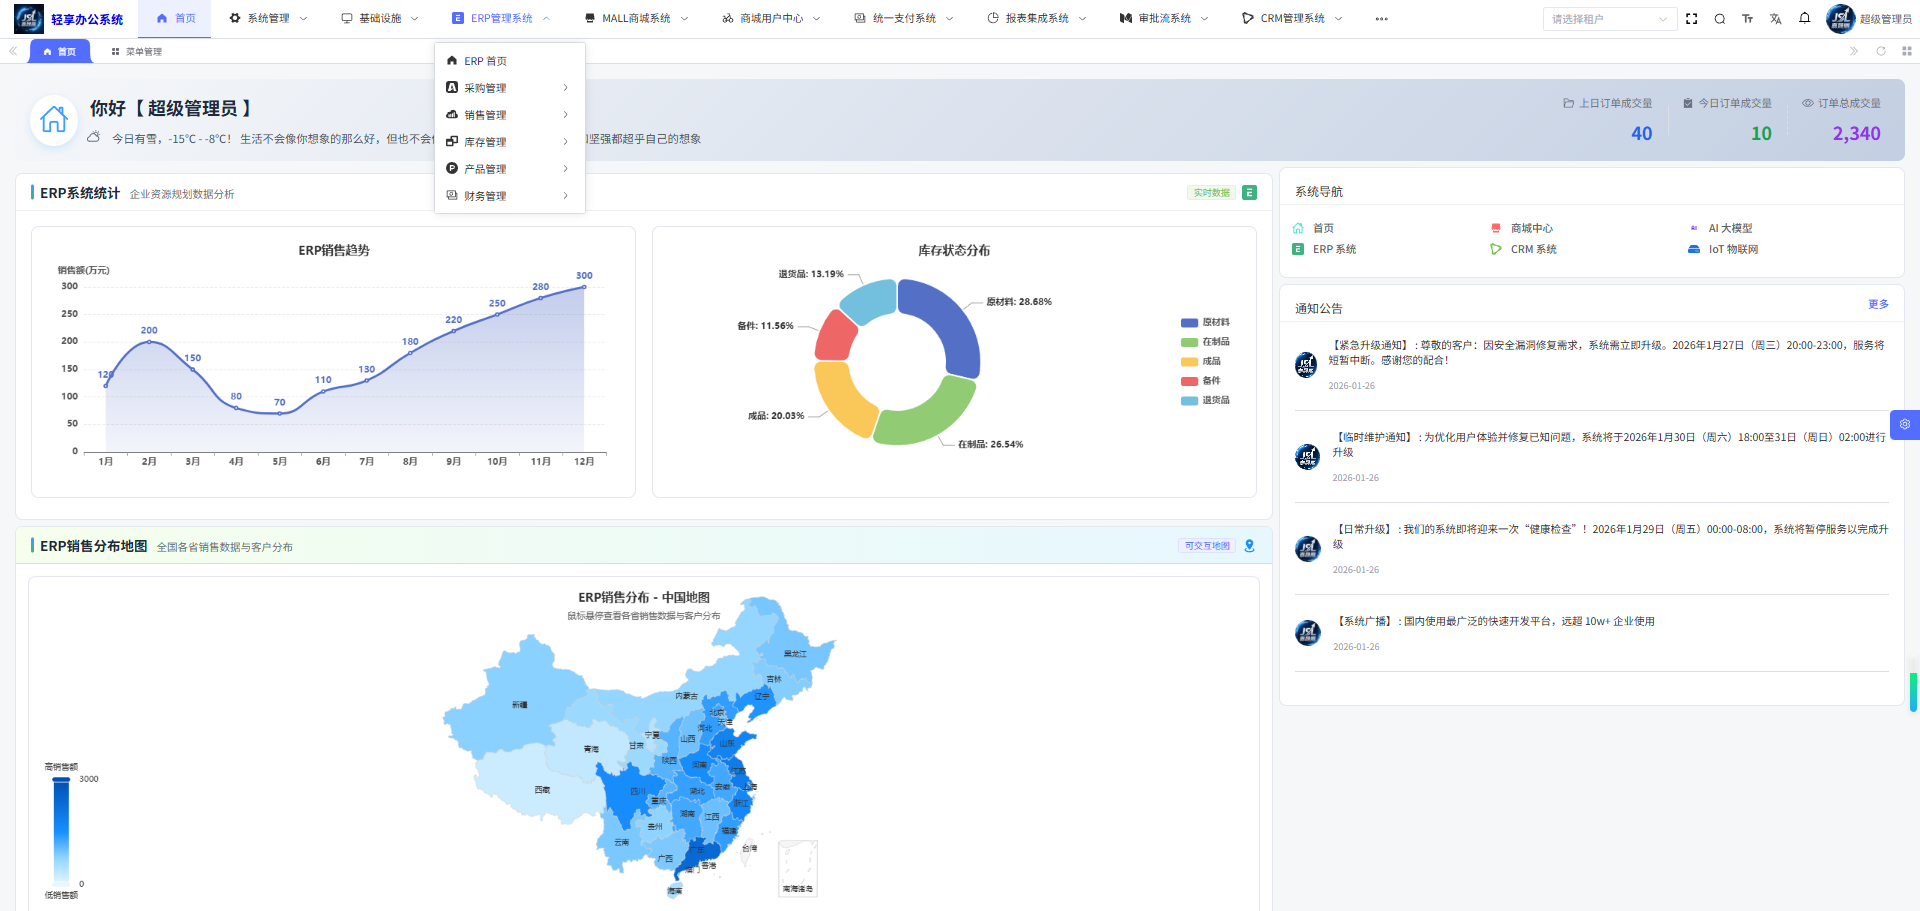
Task: Open the global search icon
Action: pyautogui.click(x=1719, y=18)
